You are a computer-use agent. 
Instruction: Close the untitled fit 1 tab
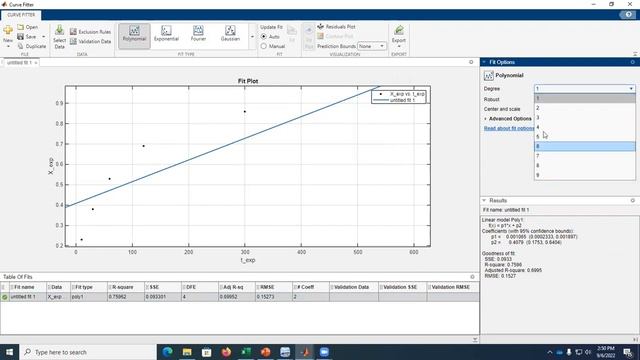pyautogui.click(x=36, y=63)
